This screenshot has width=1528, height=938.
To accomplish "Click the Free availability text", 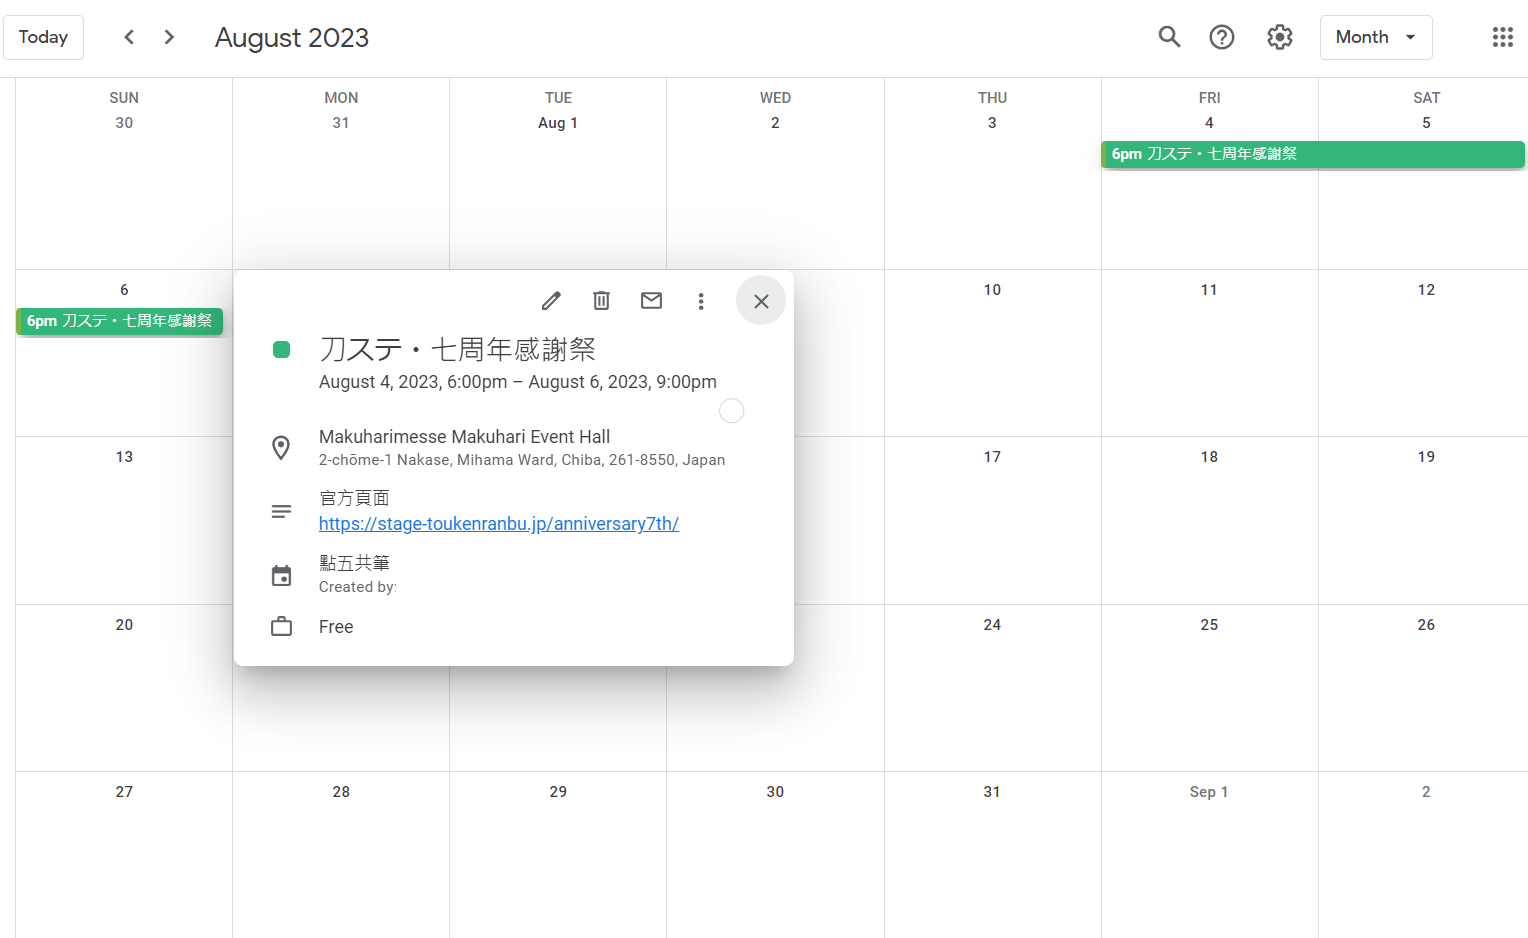I will click(x=336, y=627).
